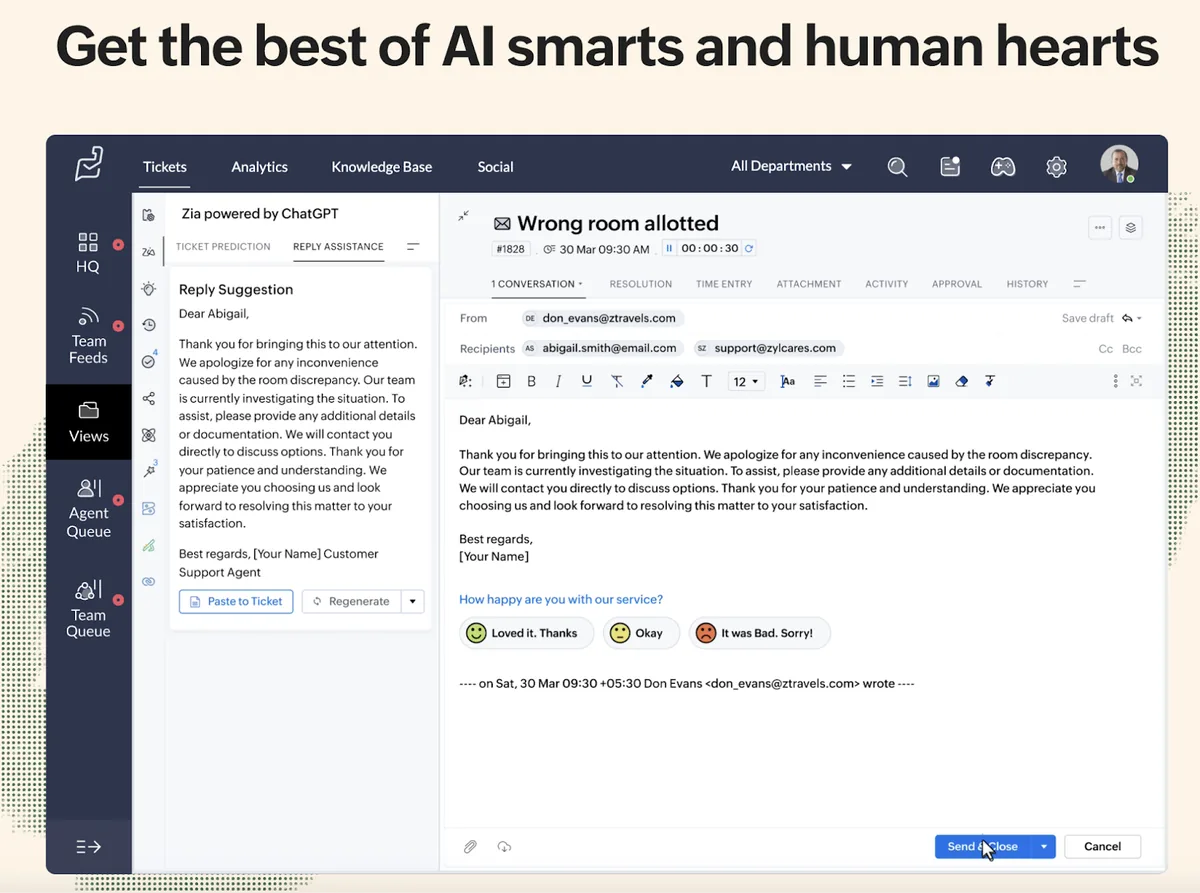Open the Zia panel tabs overflow menu
The image size is (1200, 893).
413,246
